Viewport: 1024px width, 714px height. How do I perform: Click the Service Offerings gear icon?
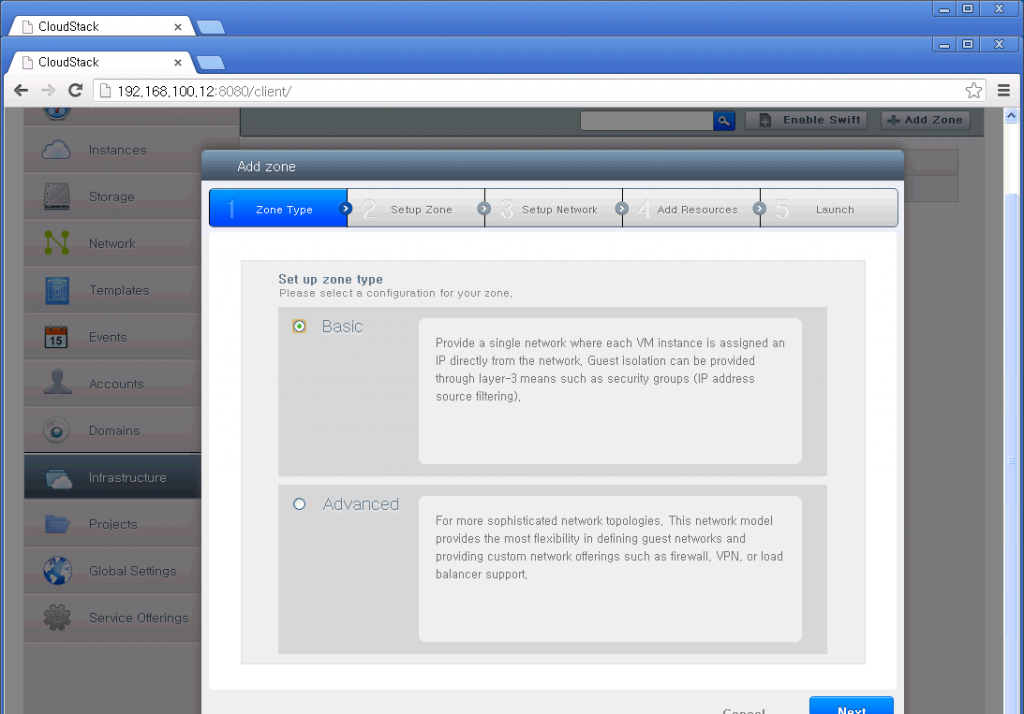point(55,617)
